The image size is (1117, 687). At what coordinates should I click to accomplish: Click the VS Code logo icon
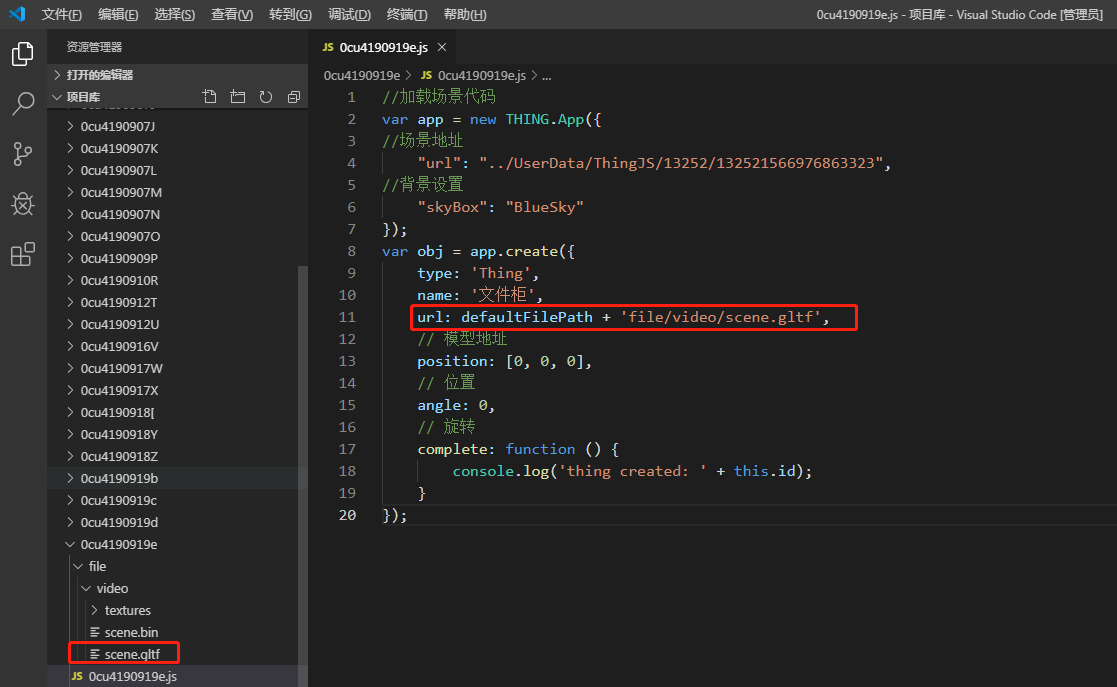(x=17, y=14)
